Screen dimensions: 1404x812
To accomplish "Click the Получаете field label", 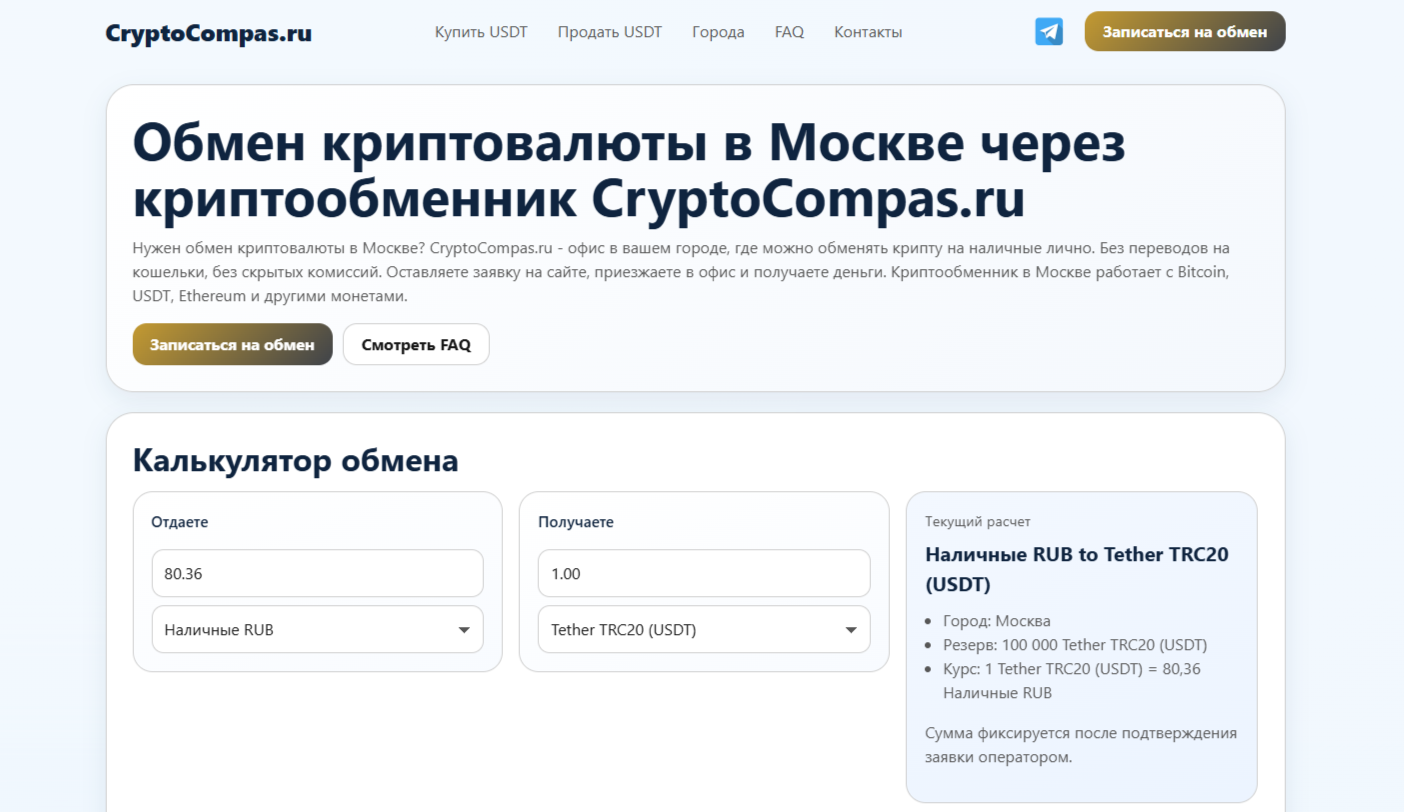I will [x=576, y=522].
